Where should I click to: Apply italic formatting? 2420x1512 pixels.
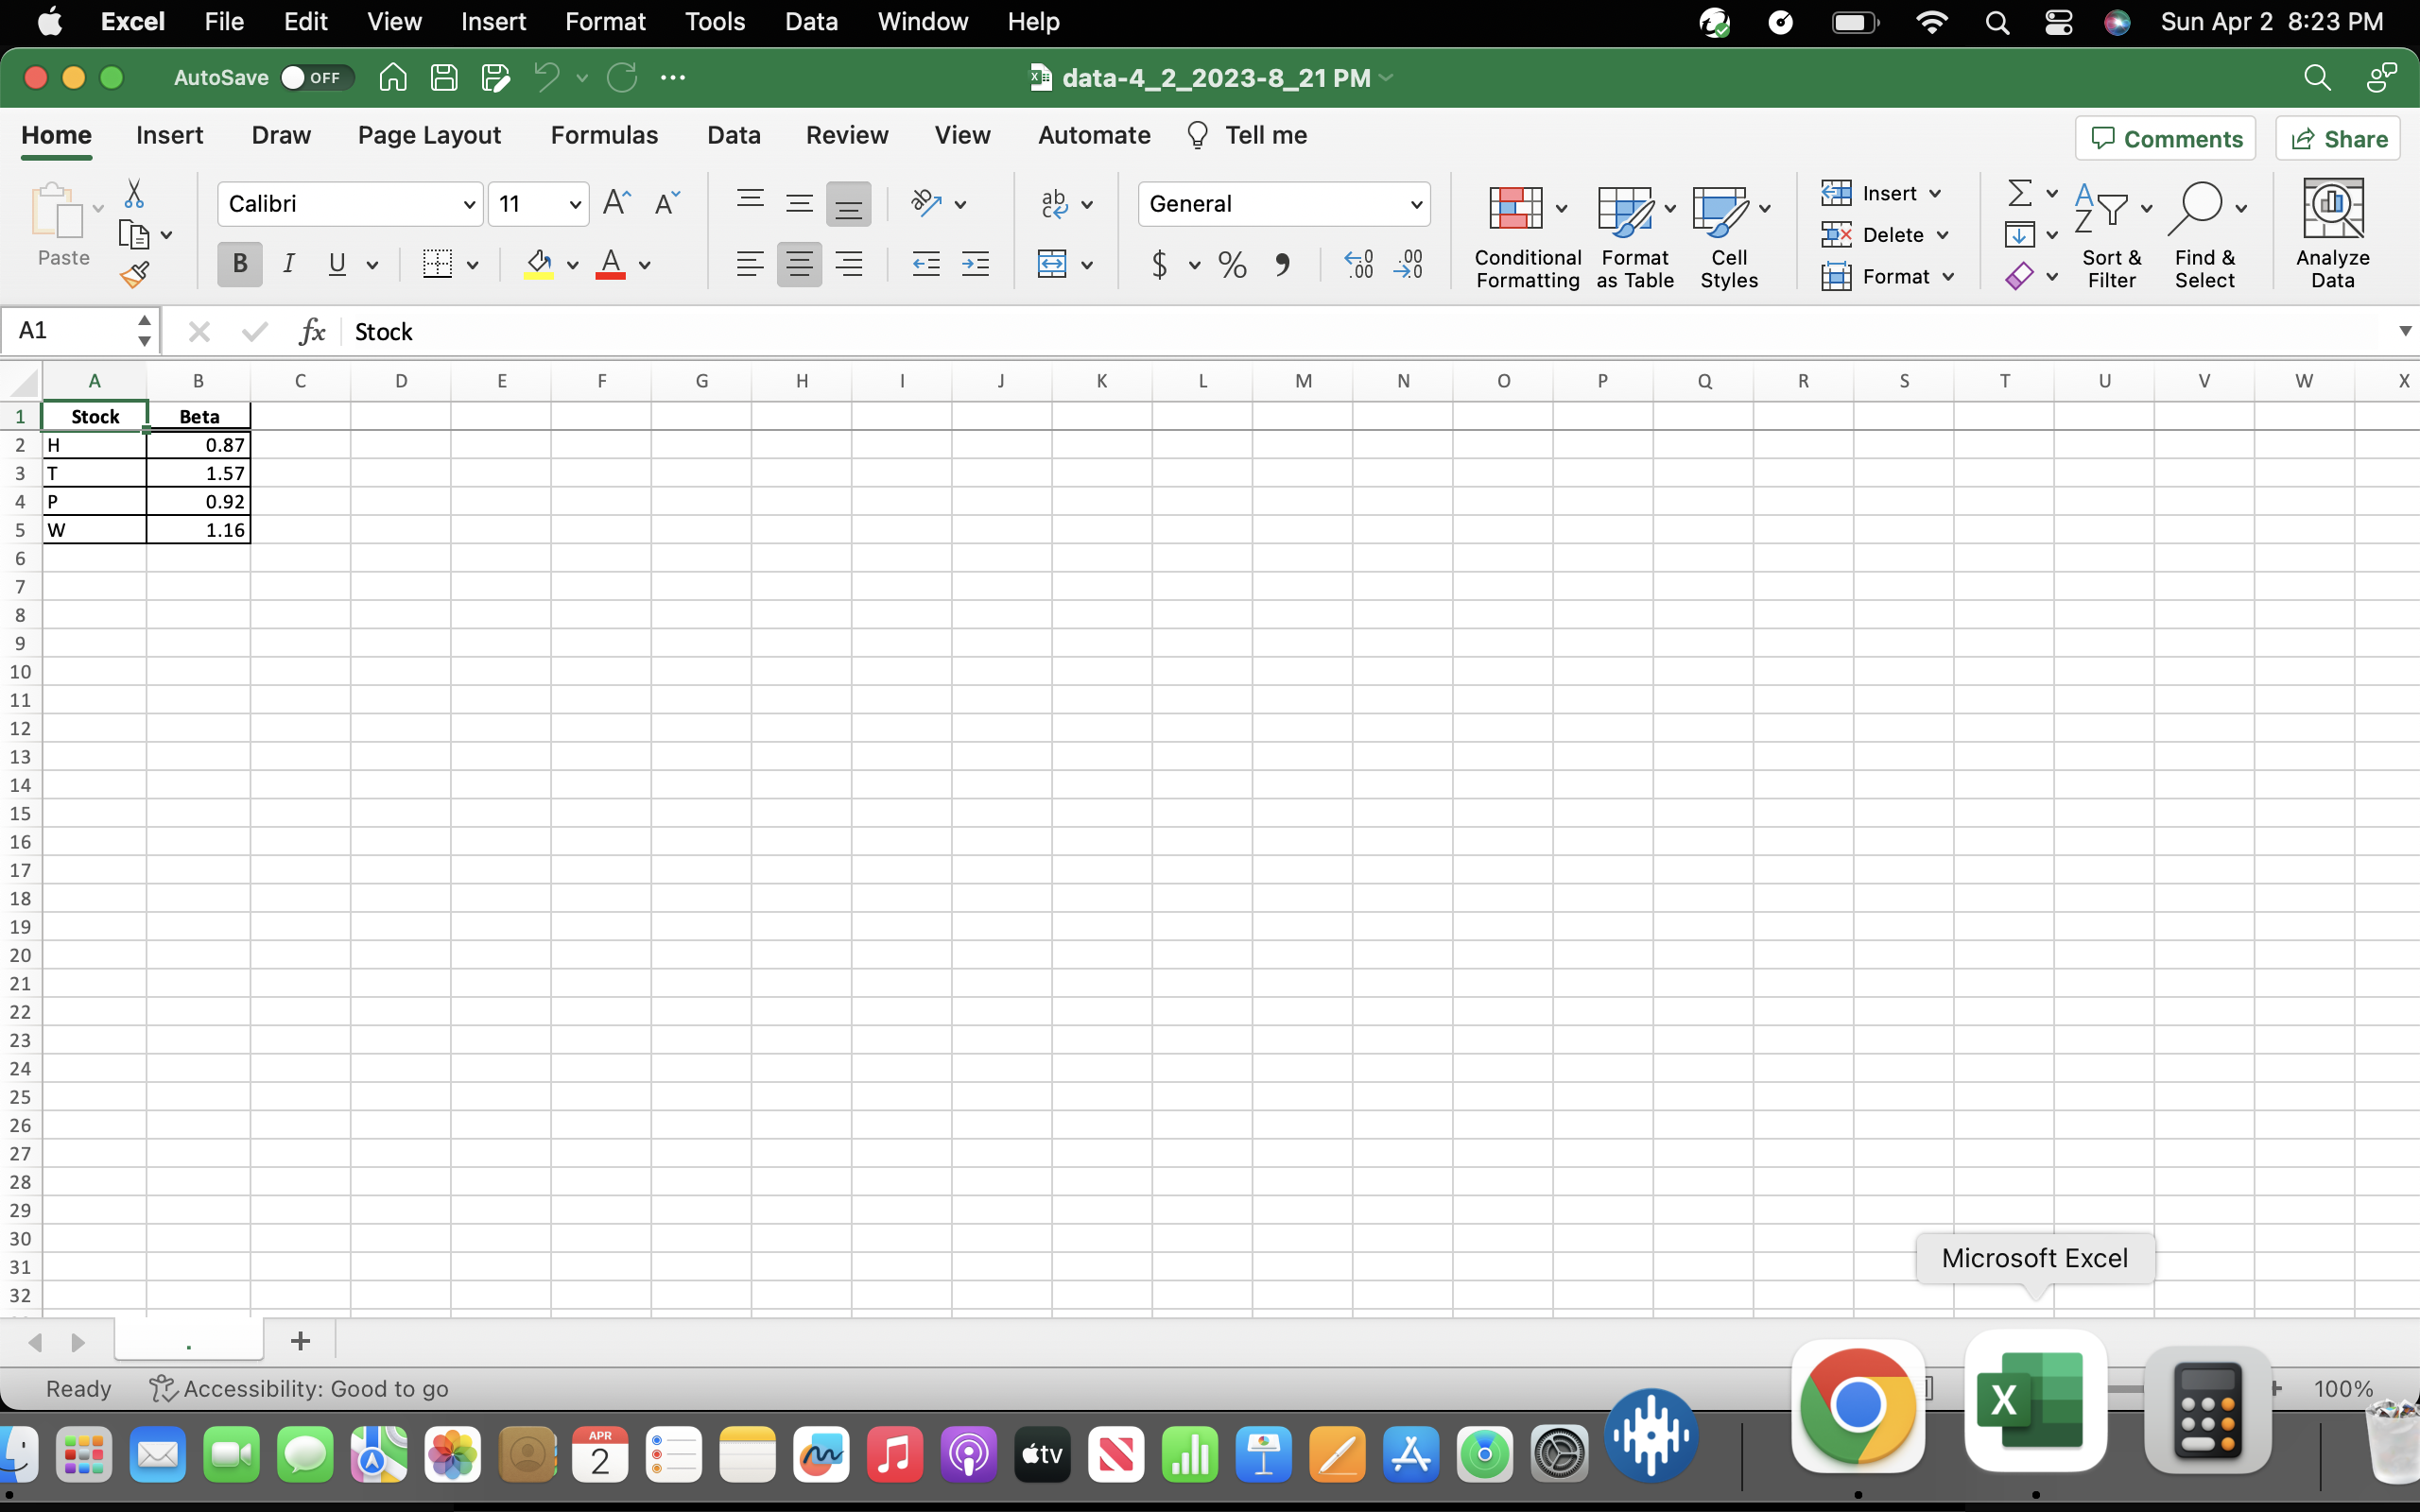289,263
